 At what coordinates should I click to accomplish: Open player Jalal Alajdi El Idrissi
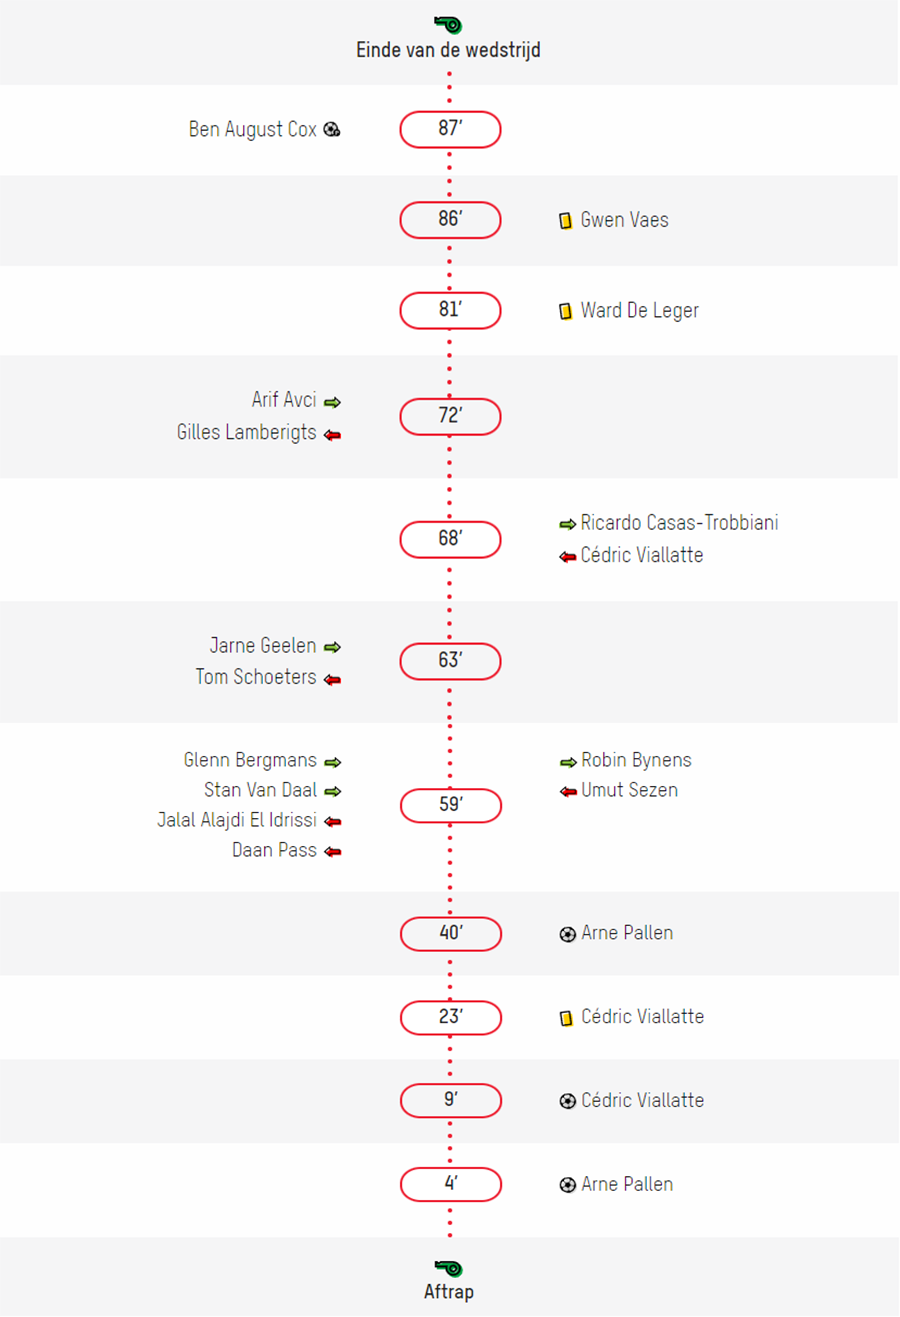pyautogui.click(x=237, y=820)
